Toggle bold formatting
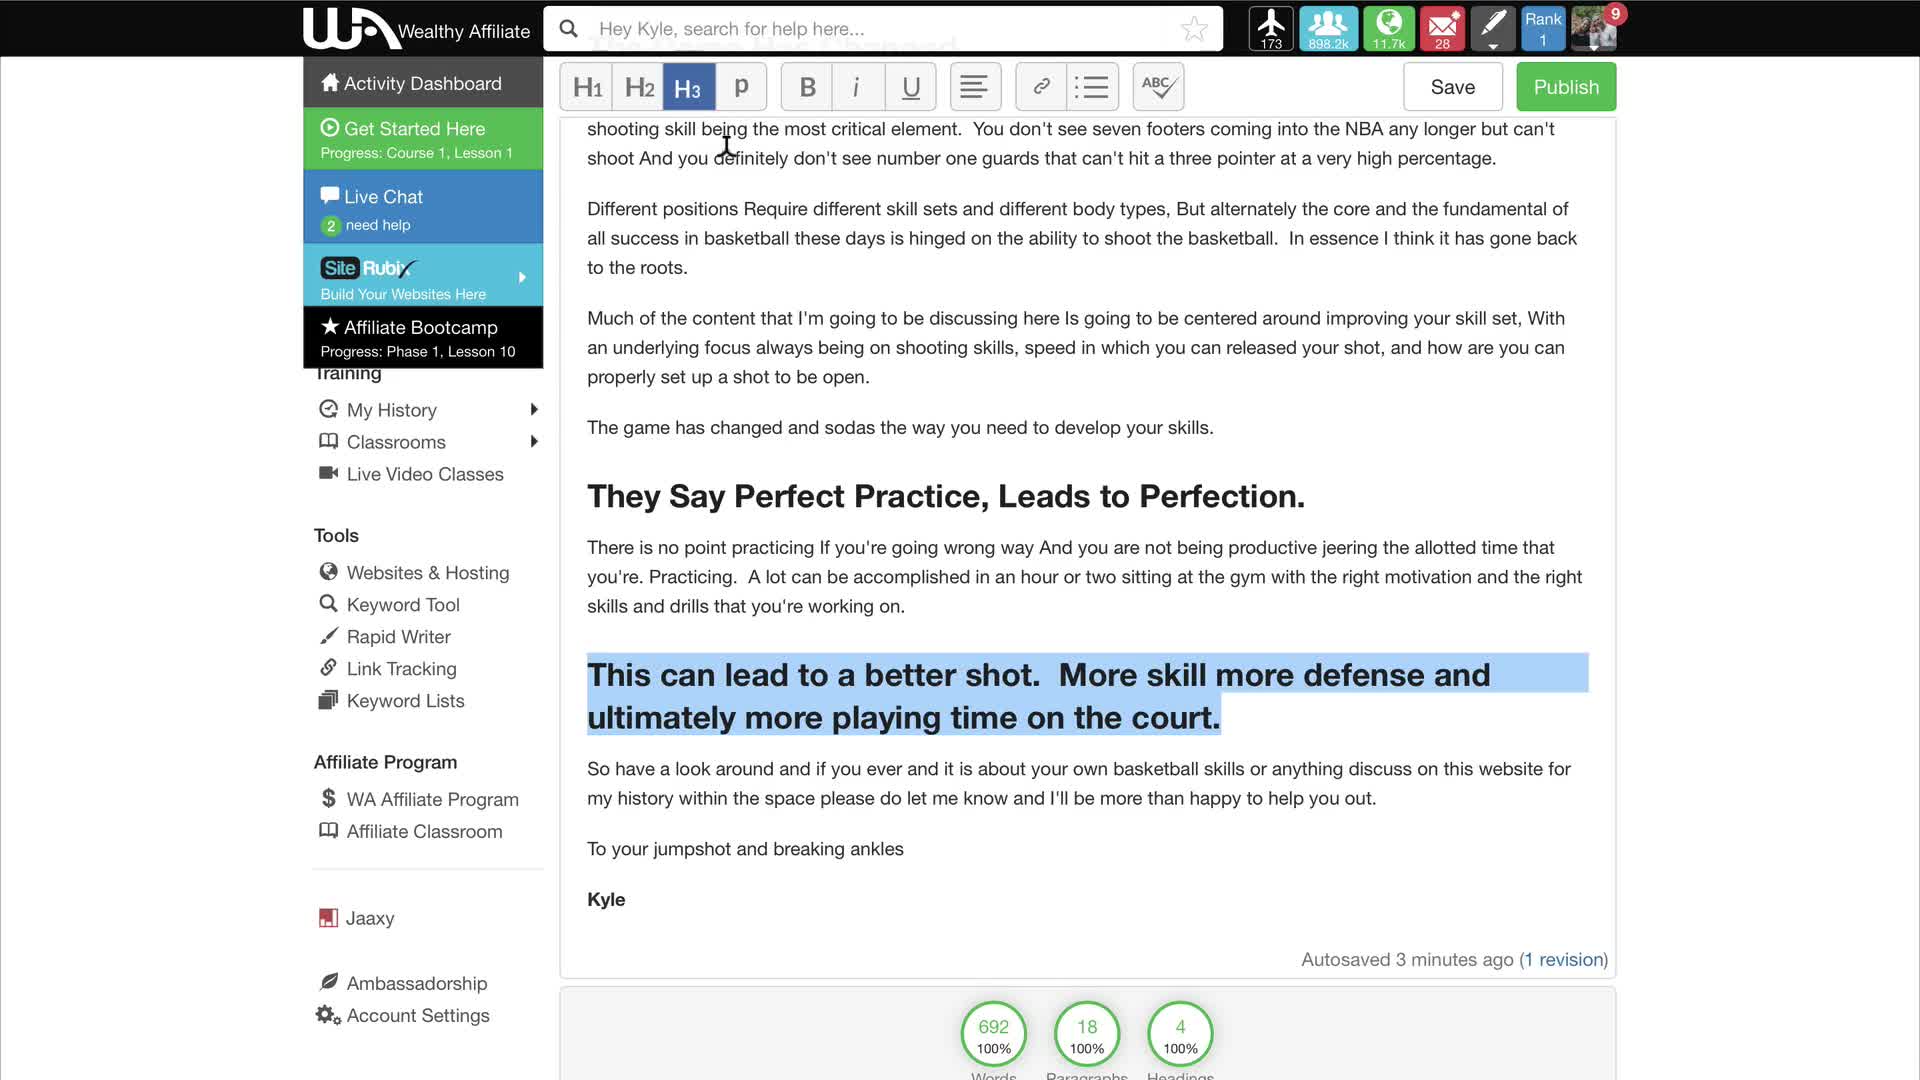1920x1080 pixels. point(807,87)
